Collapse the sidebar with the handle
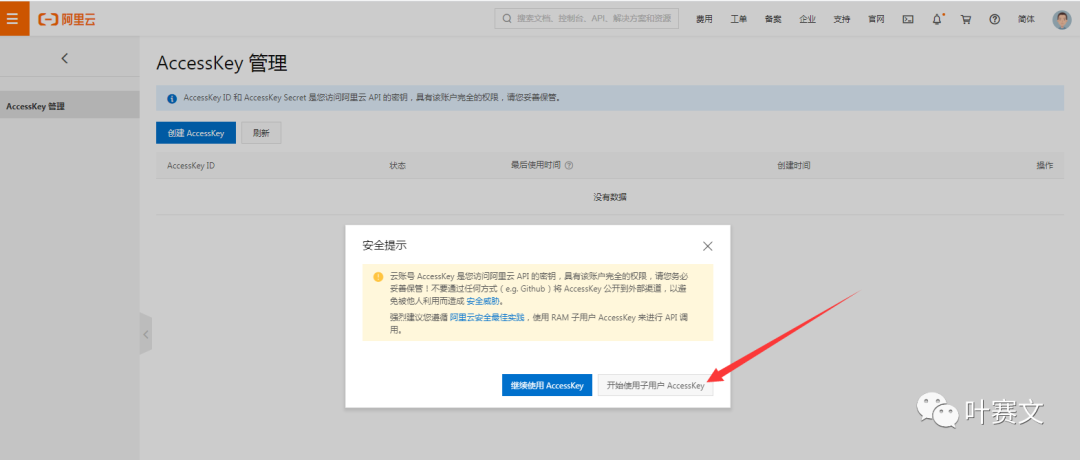The image size is (1080, 460). pyautogui.click(x=145, y=334)
